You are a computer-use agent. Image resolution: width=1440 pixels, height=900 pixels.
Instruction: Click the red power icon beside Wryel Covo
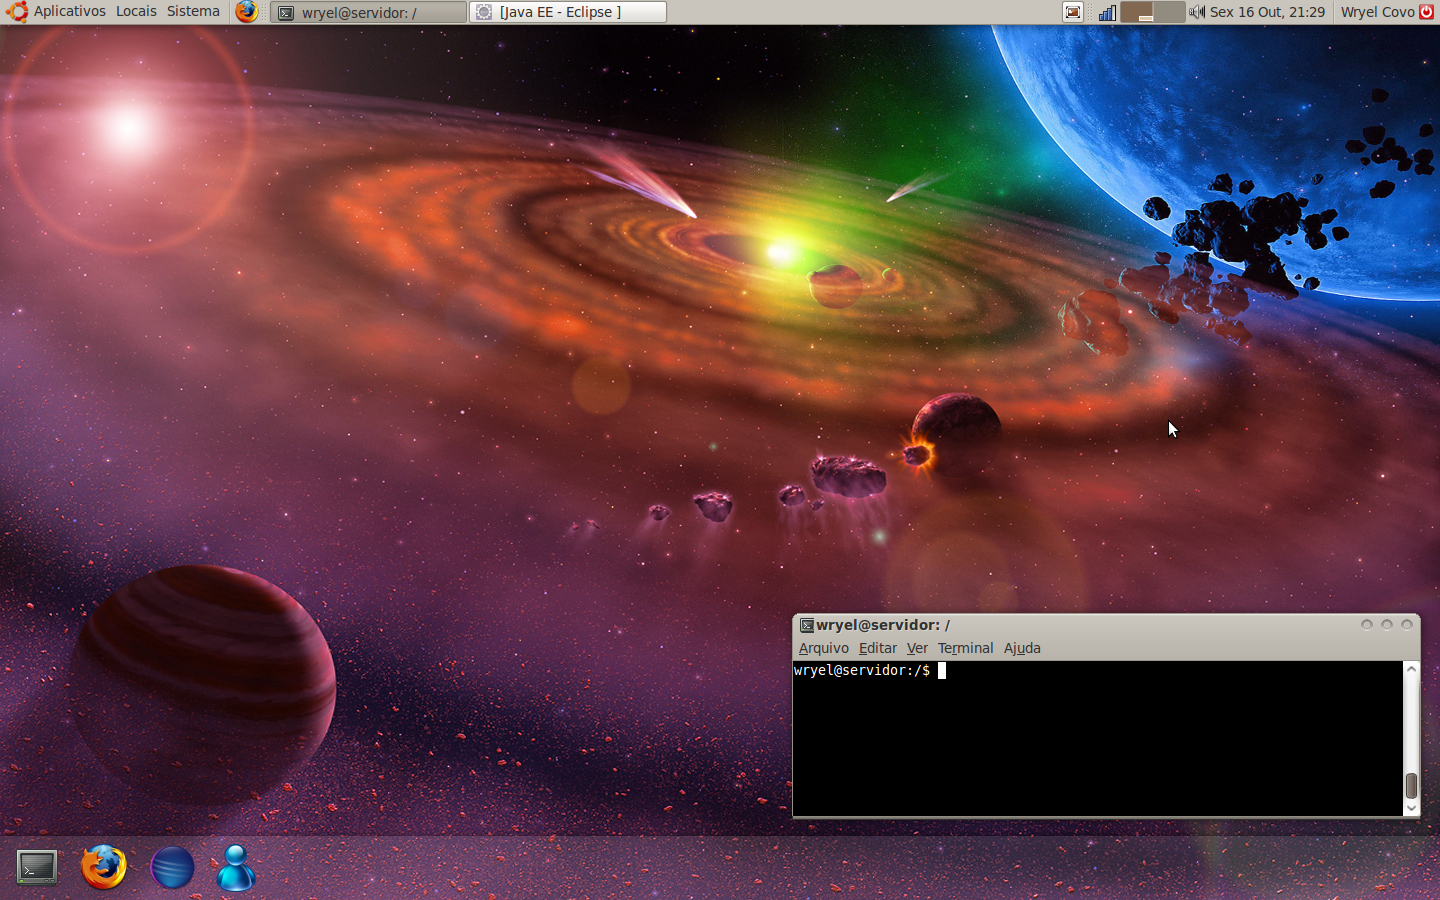pos(1427,12)
